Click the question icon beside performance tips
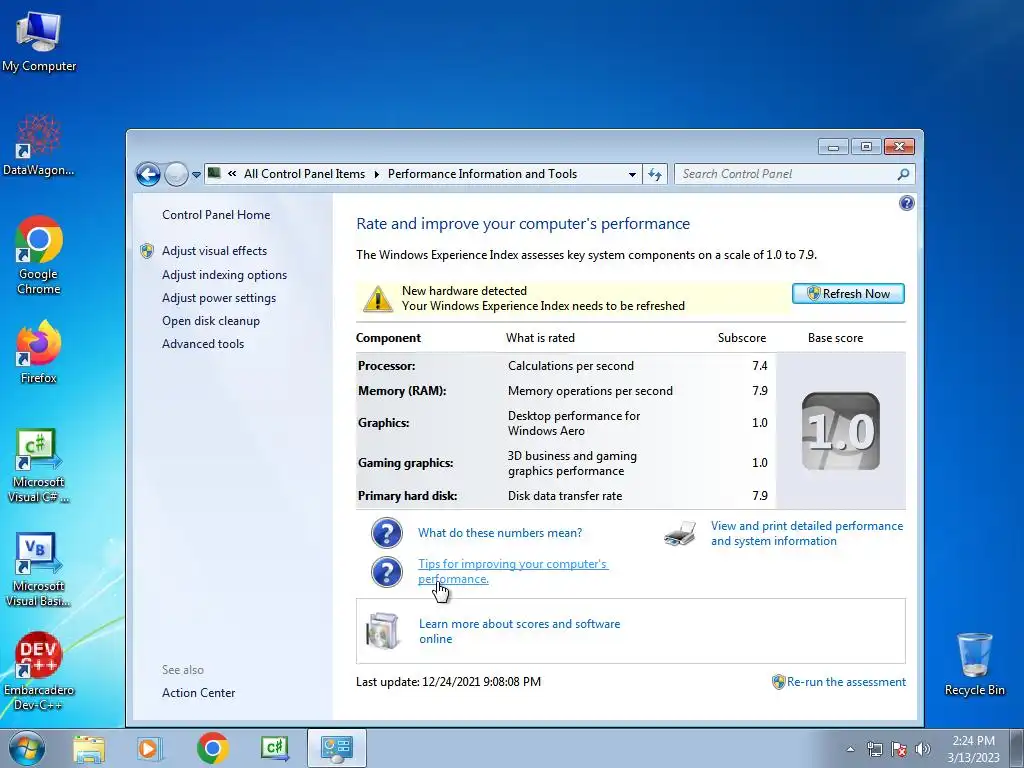Screen dimensions: 1024x768 (387, 572)
